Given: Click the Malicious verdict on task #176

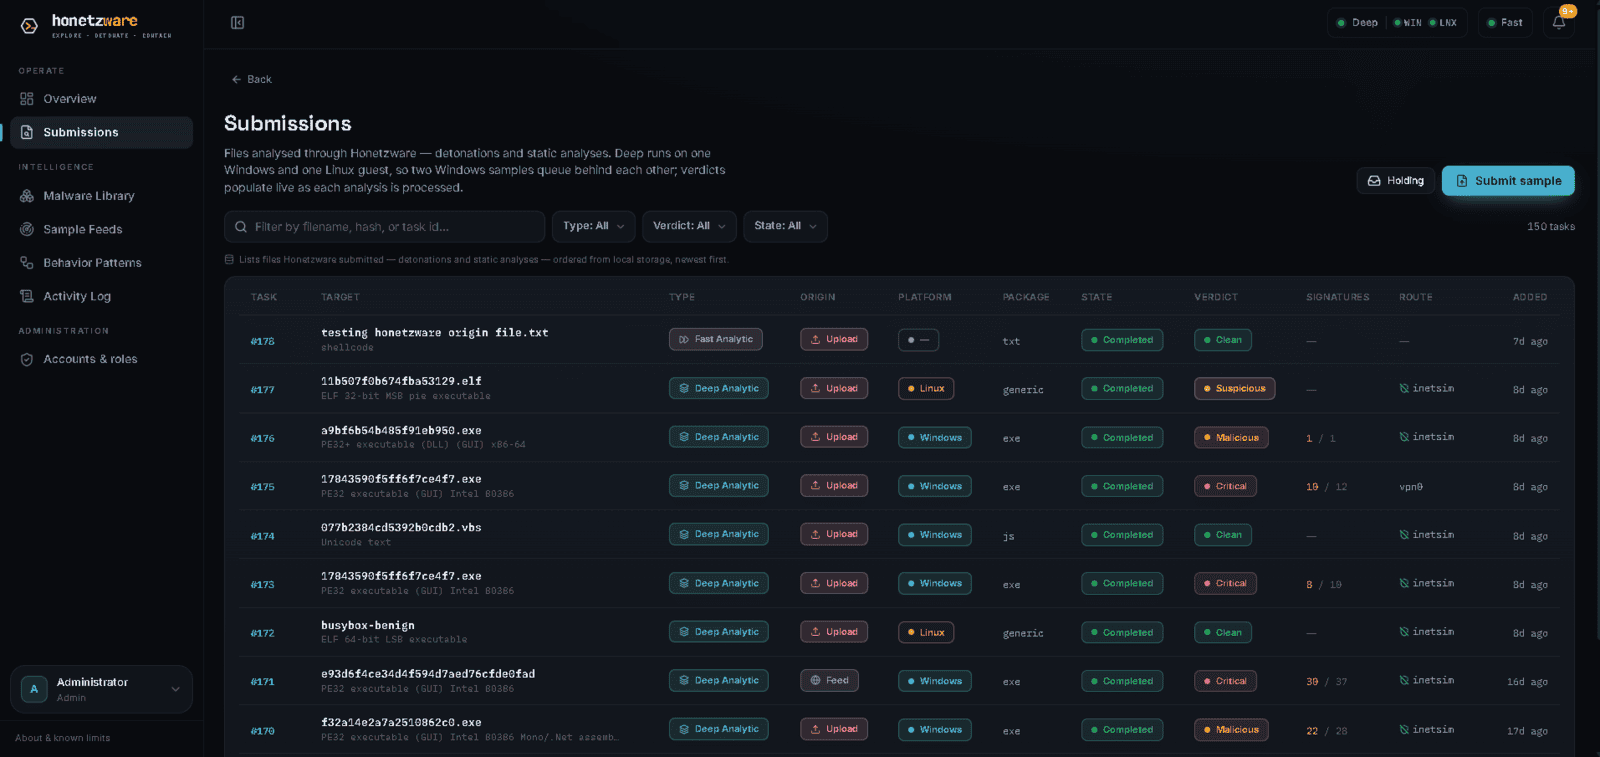Looking at the screenshot, I should click(x=1231, y=438).
